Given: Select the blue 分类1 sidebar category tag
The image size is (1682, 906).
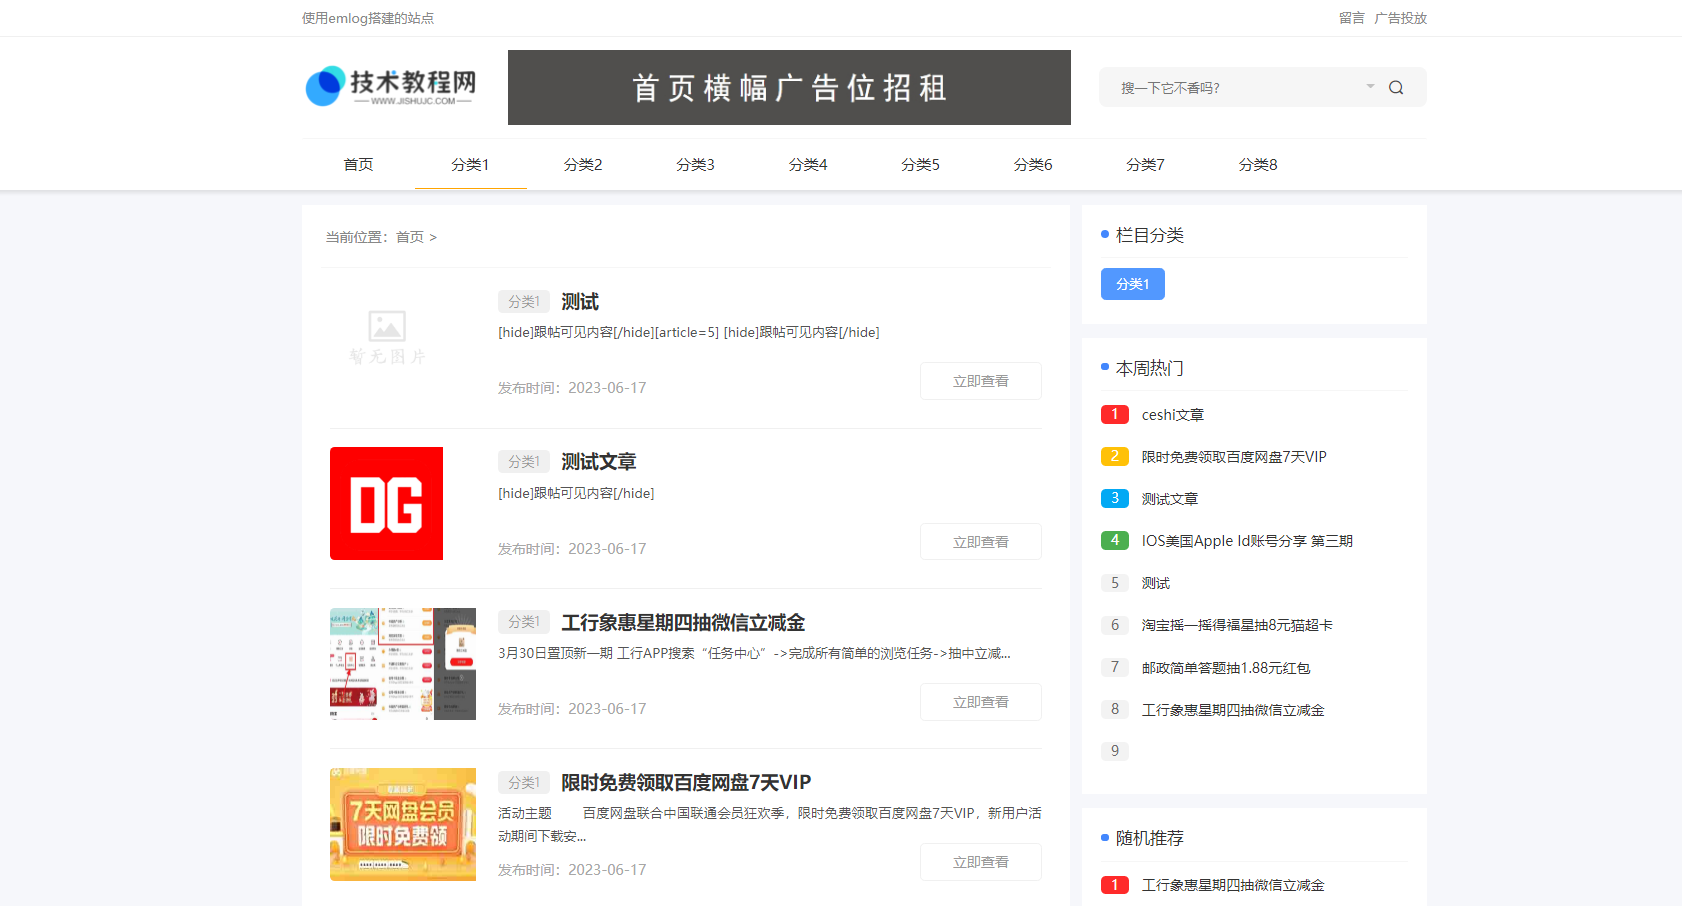Looking at the screenshot, I should pyautogui.click(x=1132, y=284).
